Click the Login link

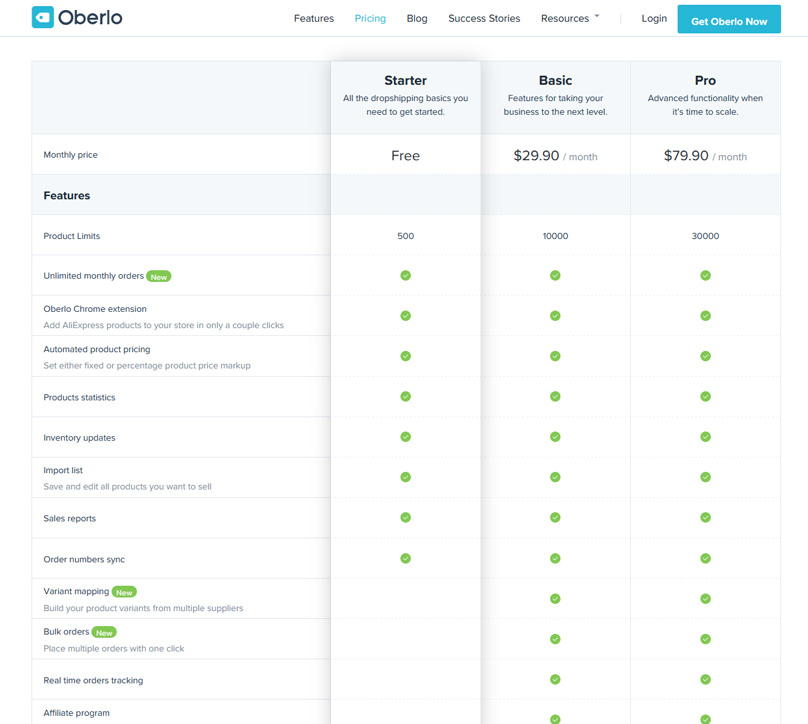tap(654, 19)
